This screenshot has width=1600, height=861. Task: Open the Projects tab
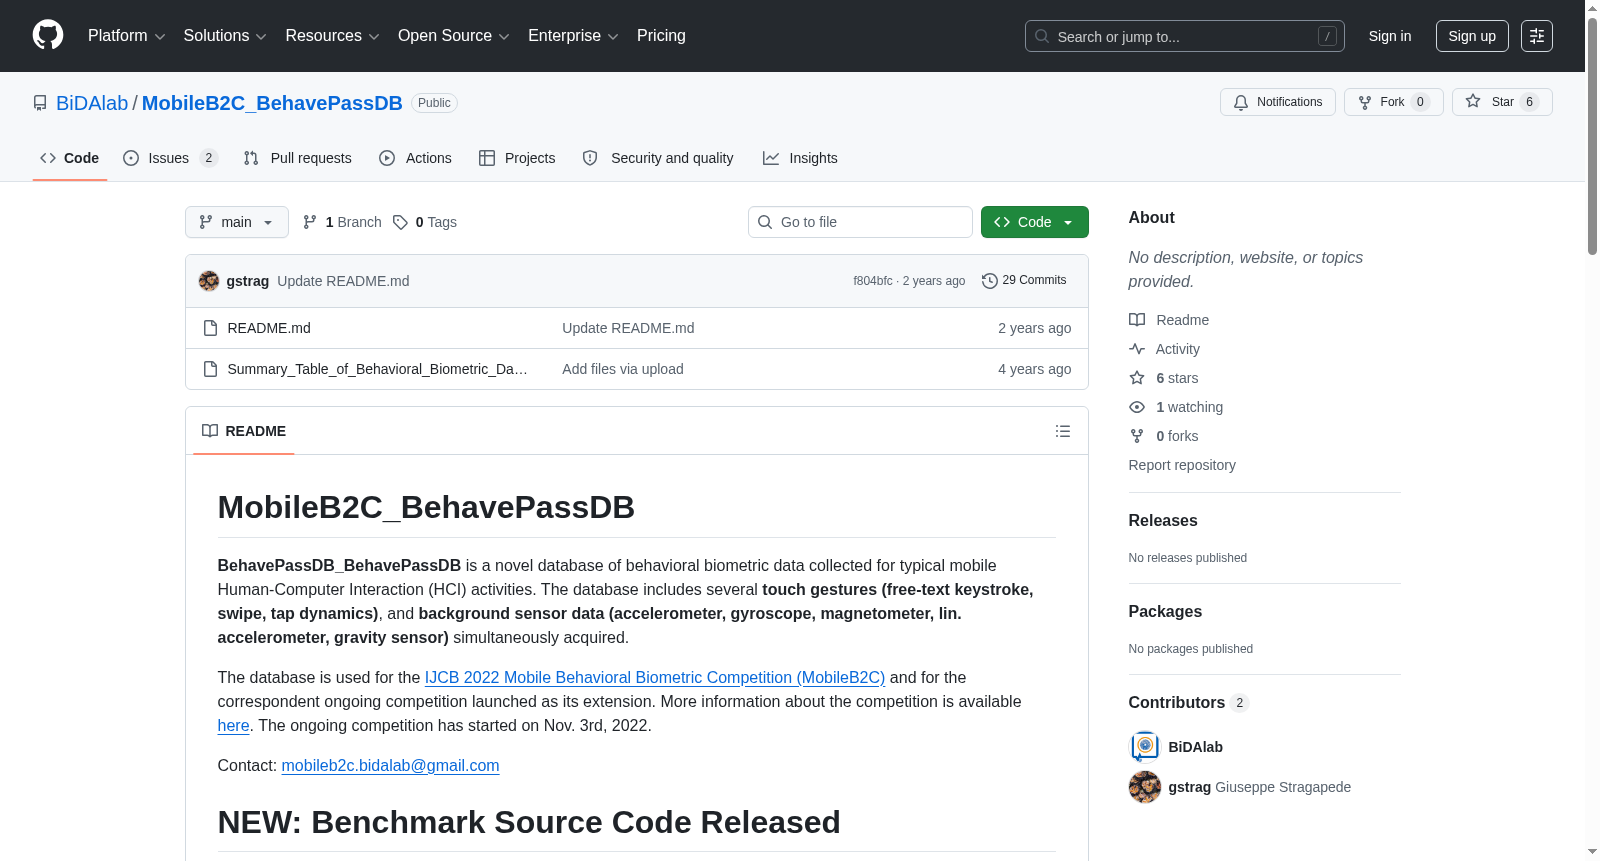[517, 158]
